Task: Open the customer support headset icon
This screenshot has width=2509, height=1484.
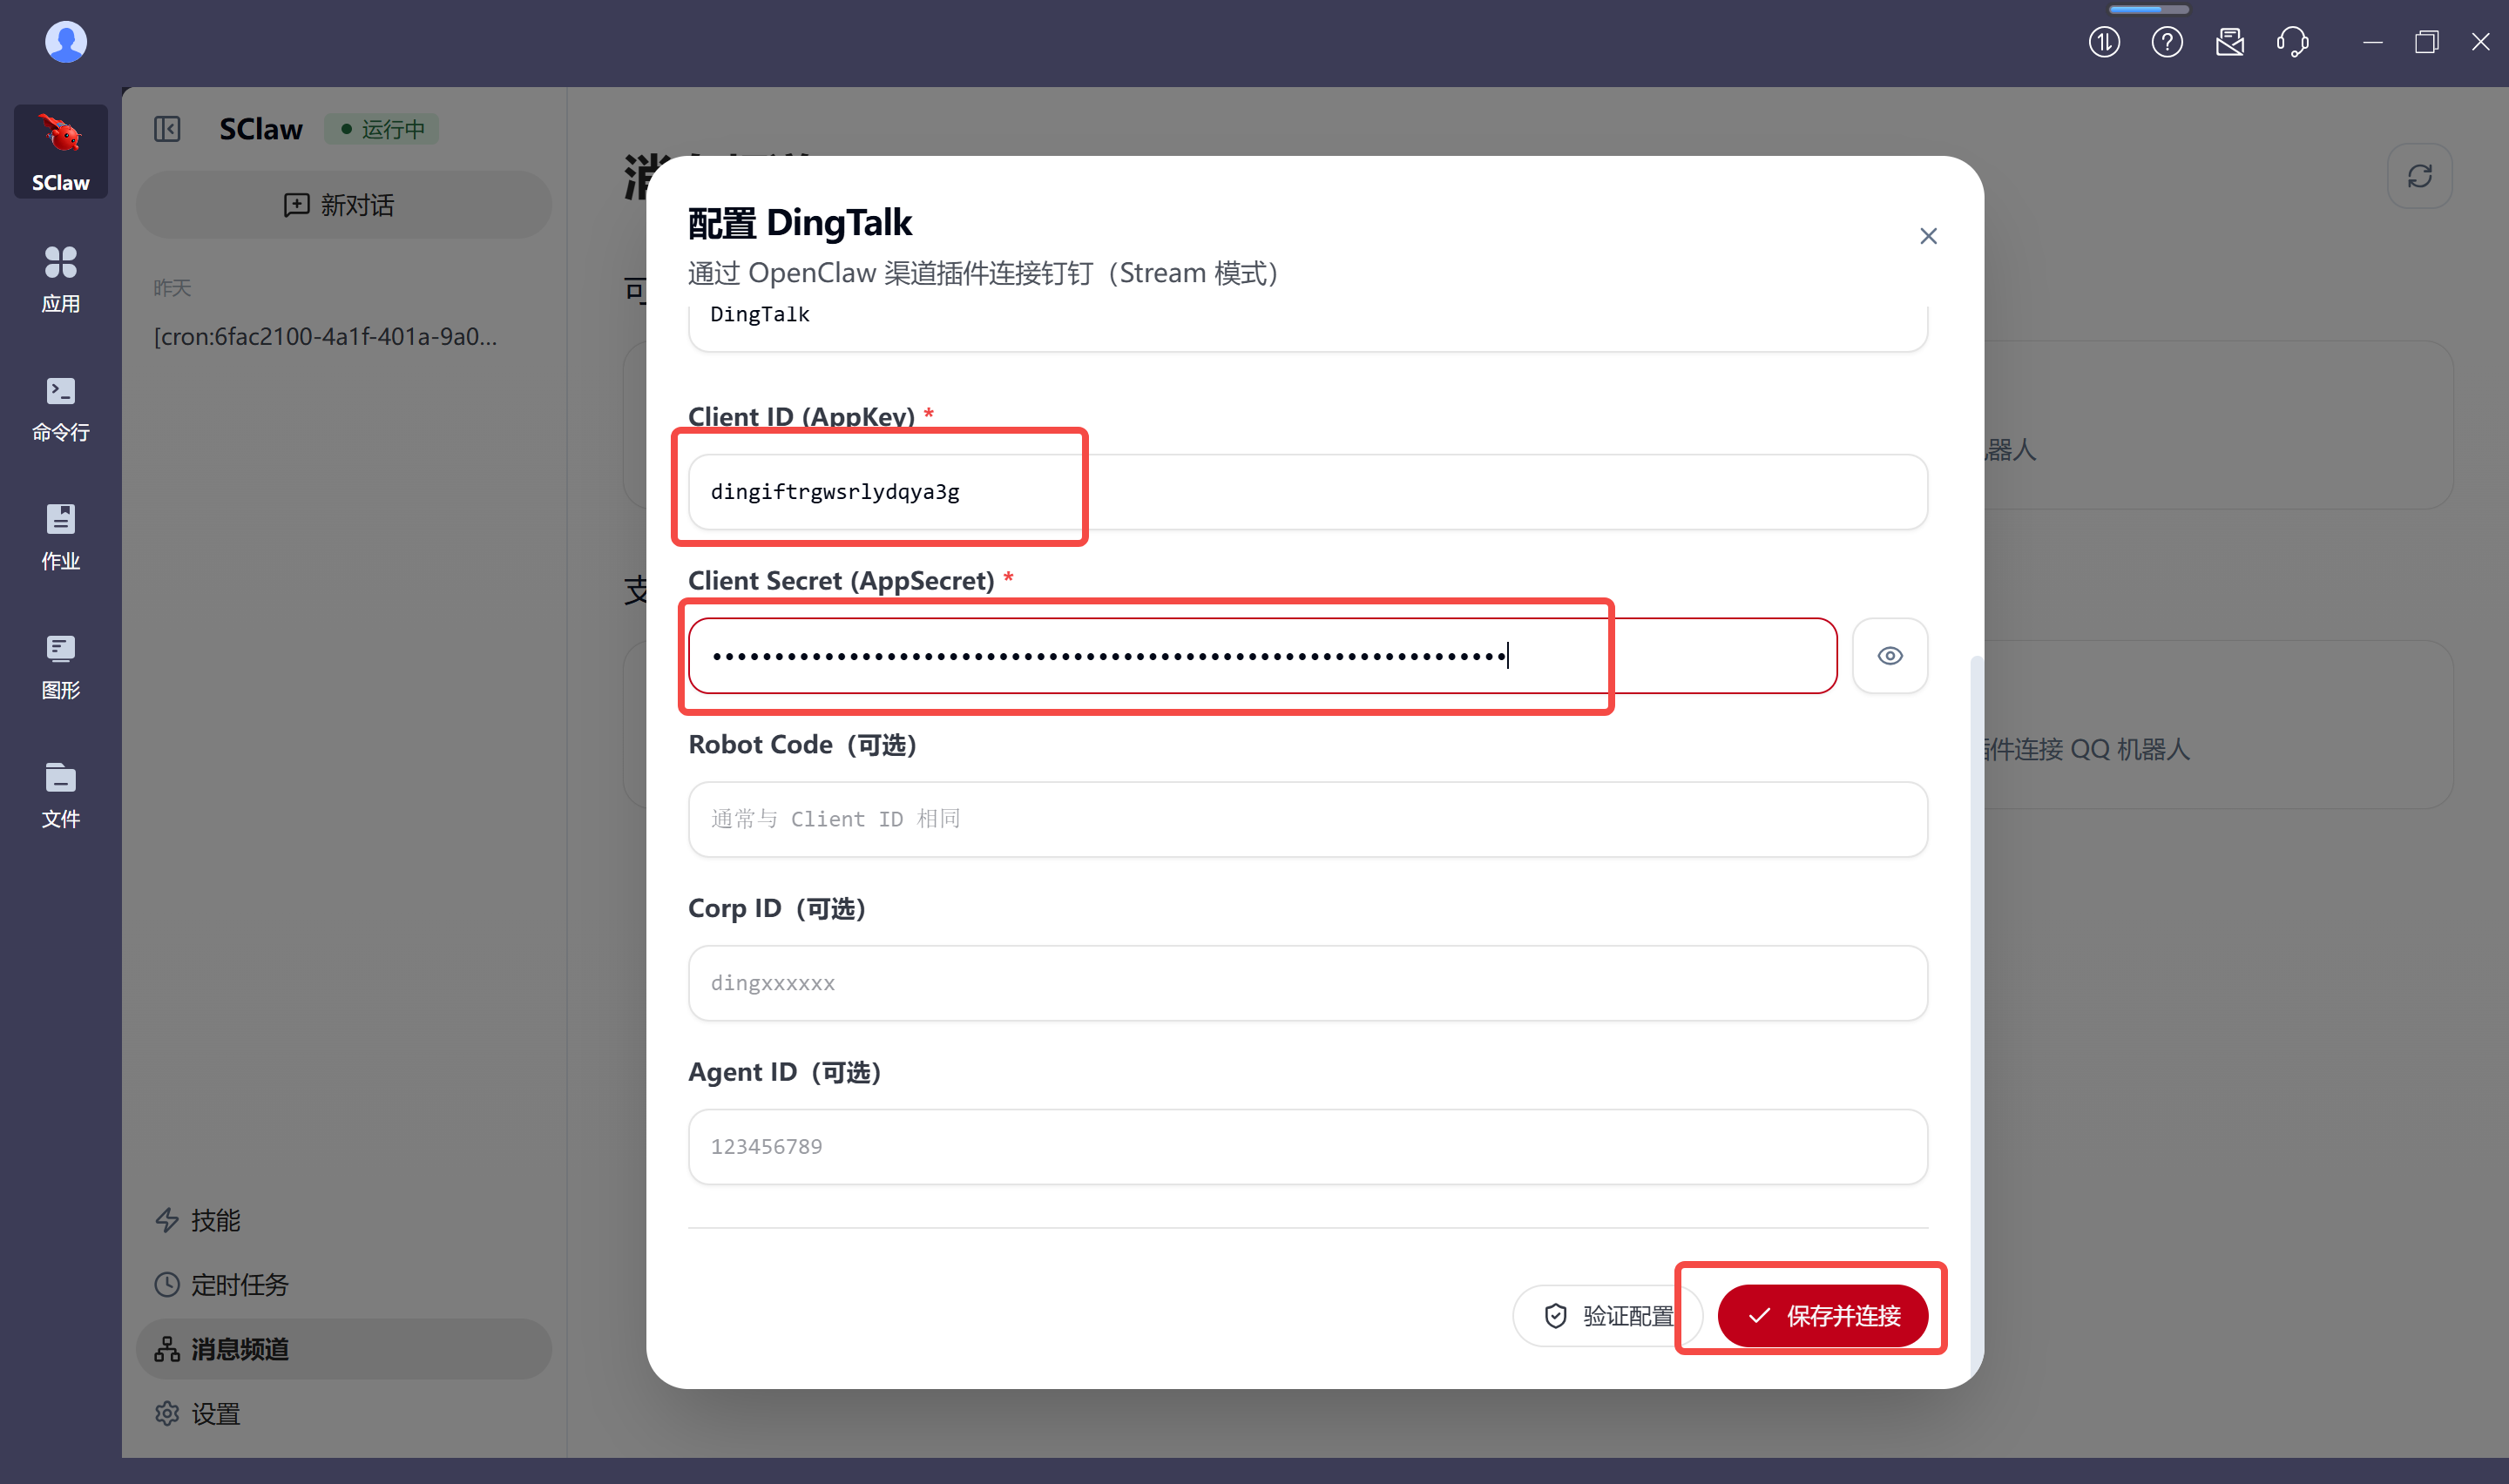Action: 2292,42
